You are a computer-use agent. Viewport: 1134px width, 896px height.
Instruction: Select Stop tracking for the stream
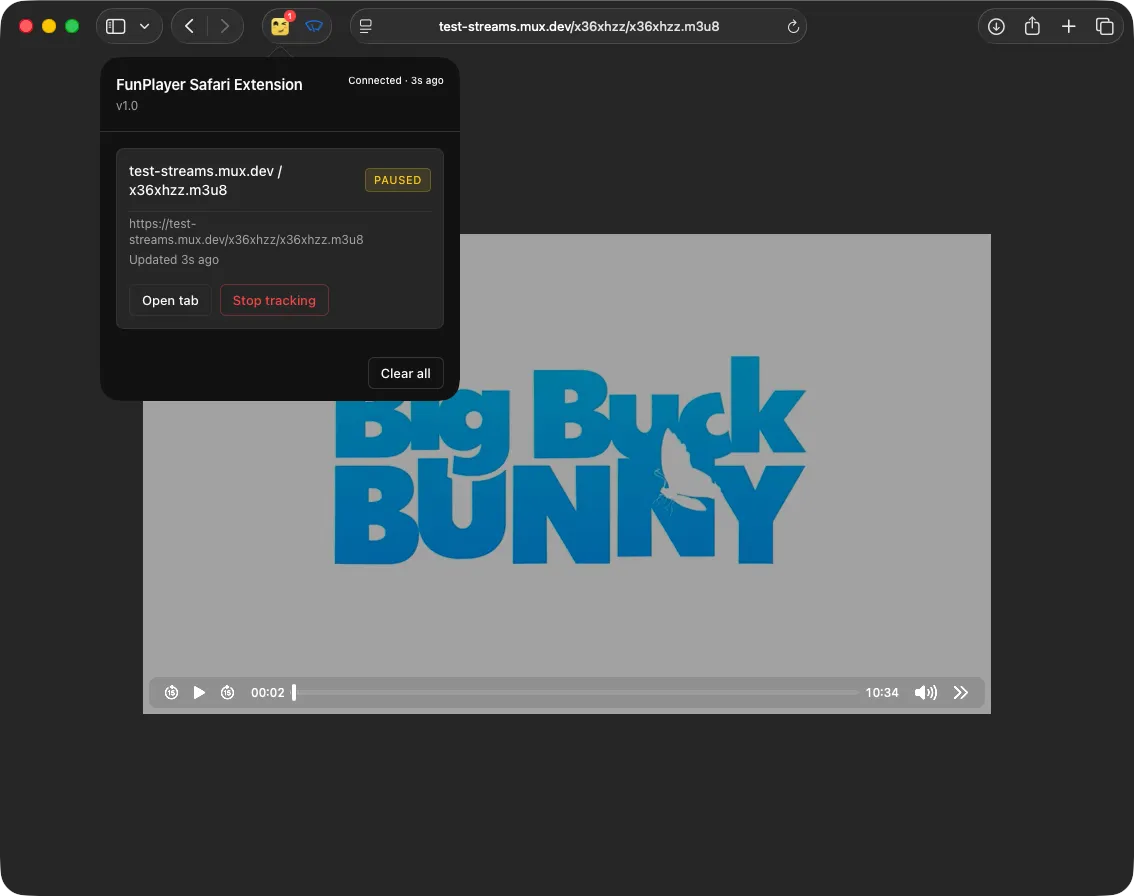coord(274,300)
